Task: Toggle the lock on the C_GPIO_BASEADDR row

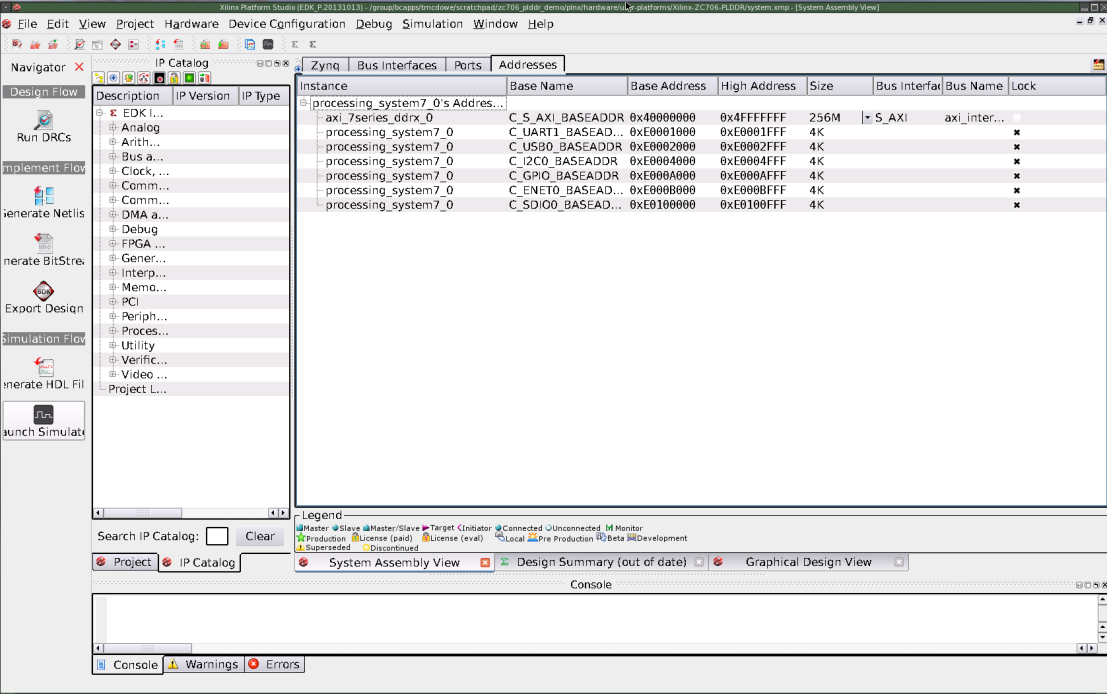Action: pos(1015,175)
